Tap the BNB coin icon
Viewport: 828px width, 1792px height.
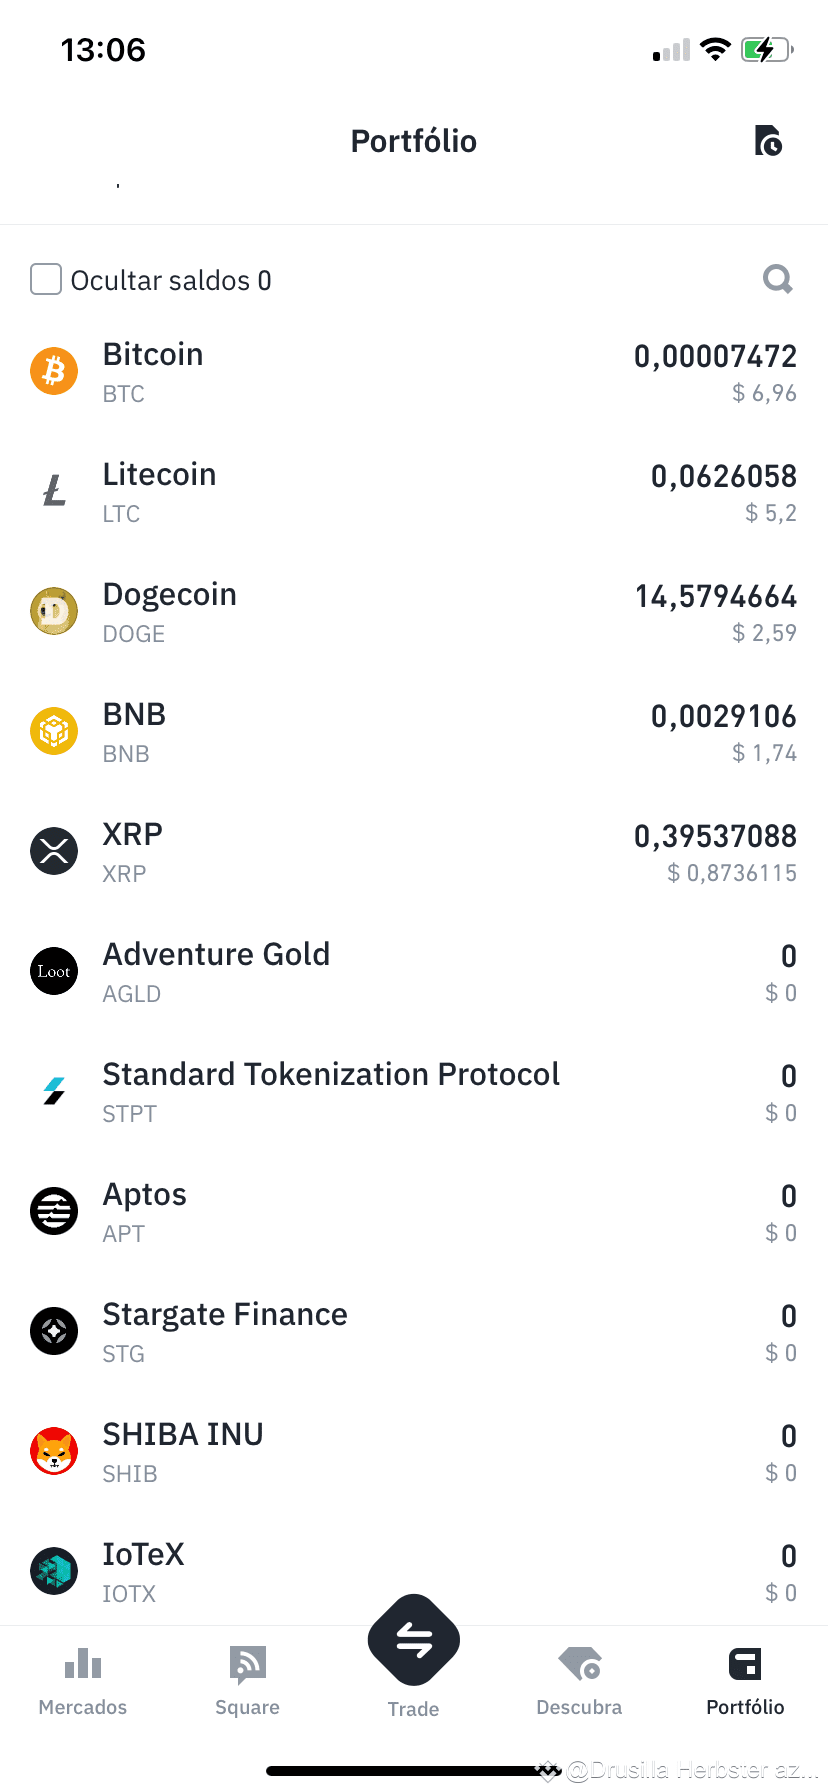pos(54,731)
